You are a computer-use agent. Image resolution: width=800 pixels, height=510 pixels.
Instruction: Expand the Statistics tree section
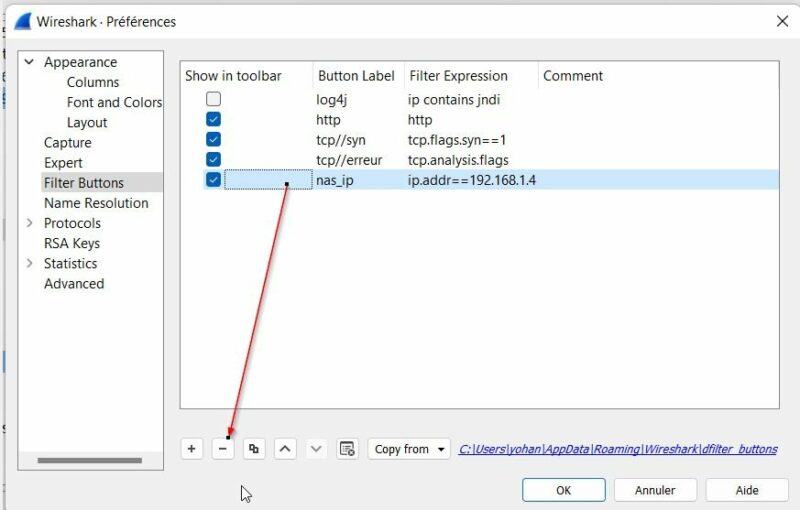[x=30, y=263]
